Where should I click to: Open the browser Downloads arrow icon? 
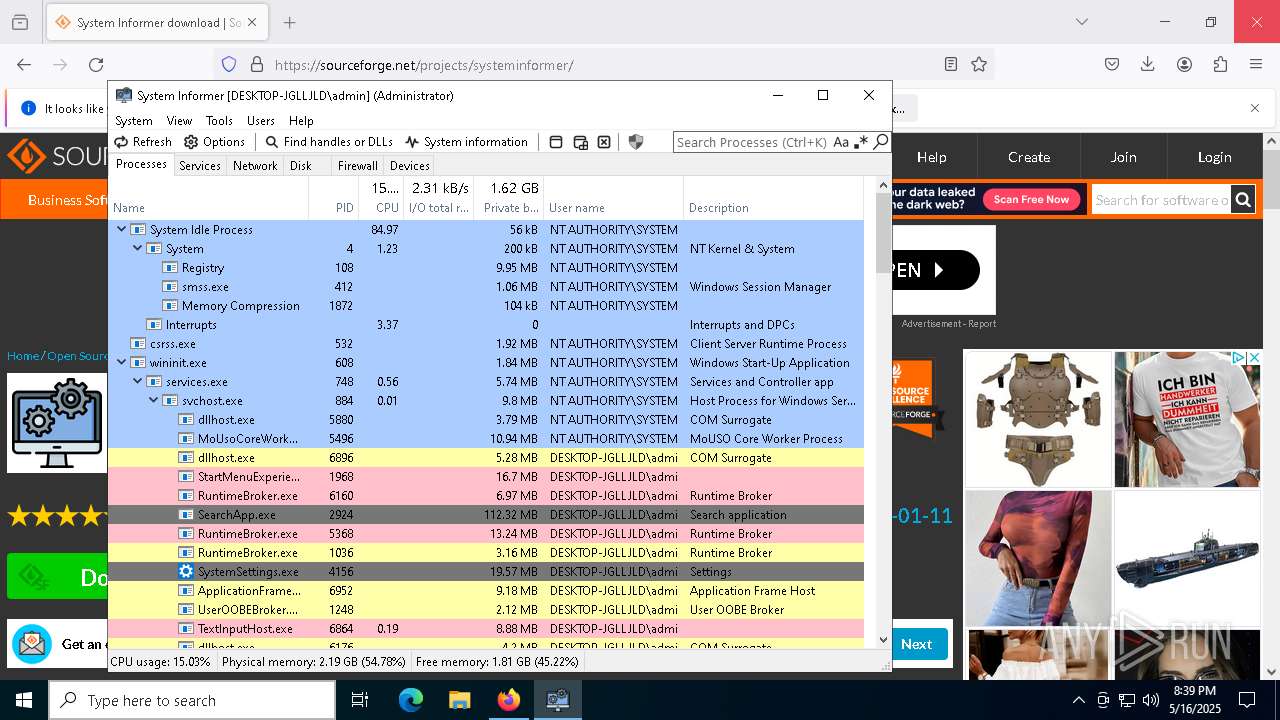click(1148, 64)
